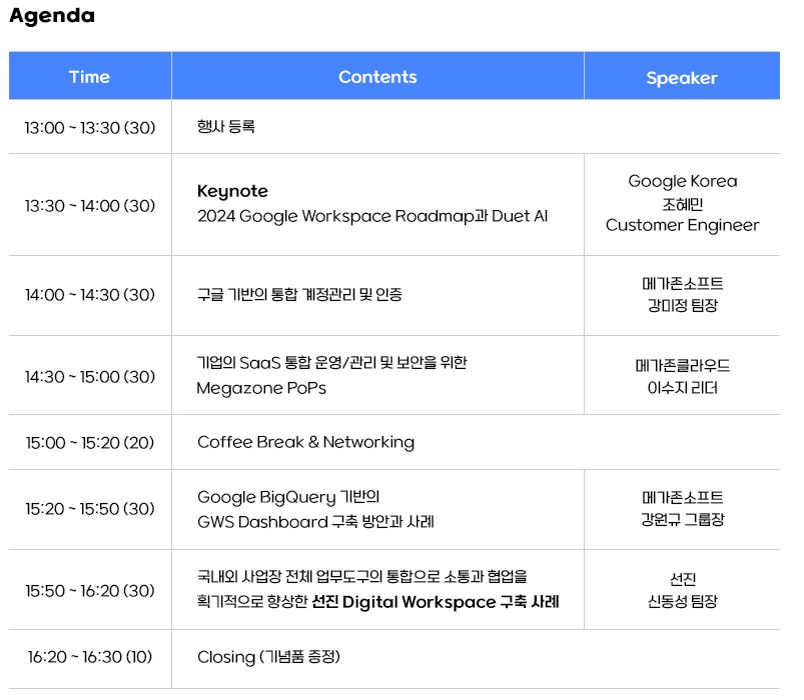Click the Speaker column header
Image resolution: width=804 pixels, height=700 pixels.
tap(681, 78)
